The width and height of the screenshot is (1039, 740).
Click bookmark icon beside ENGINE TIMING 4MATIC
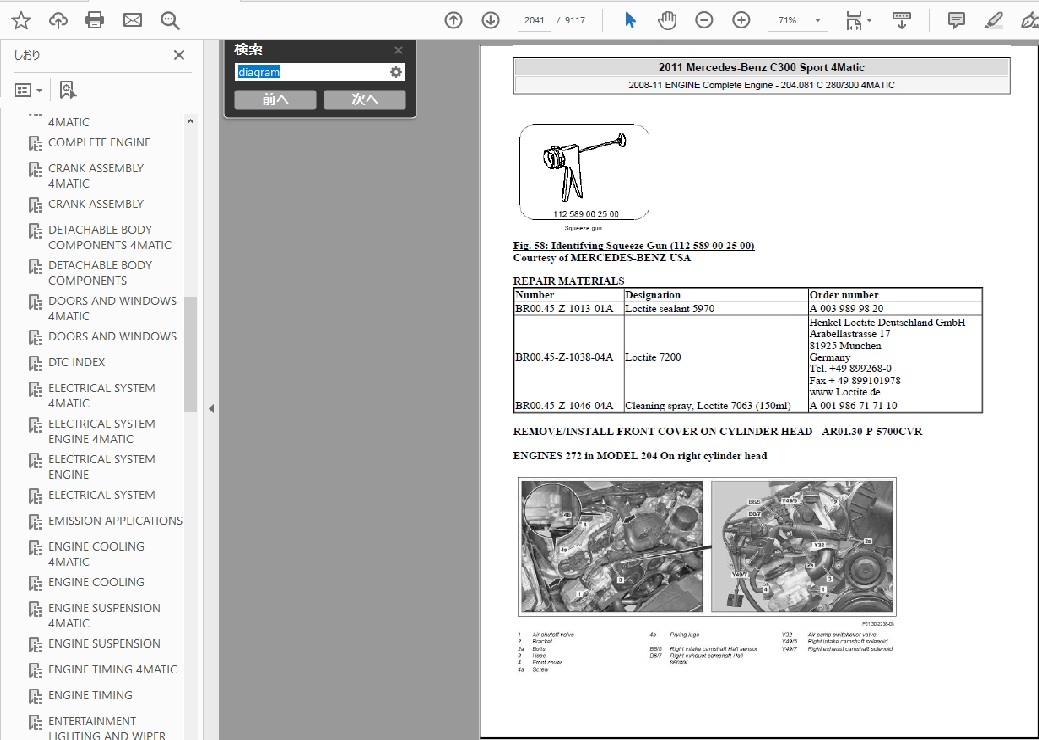pyautogui.click(x=35, y=670)
